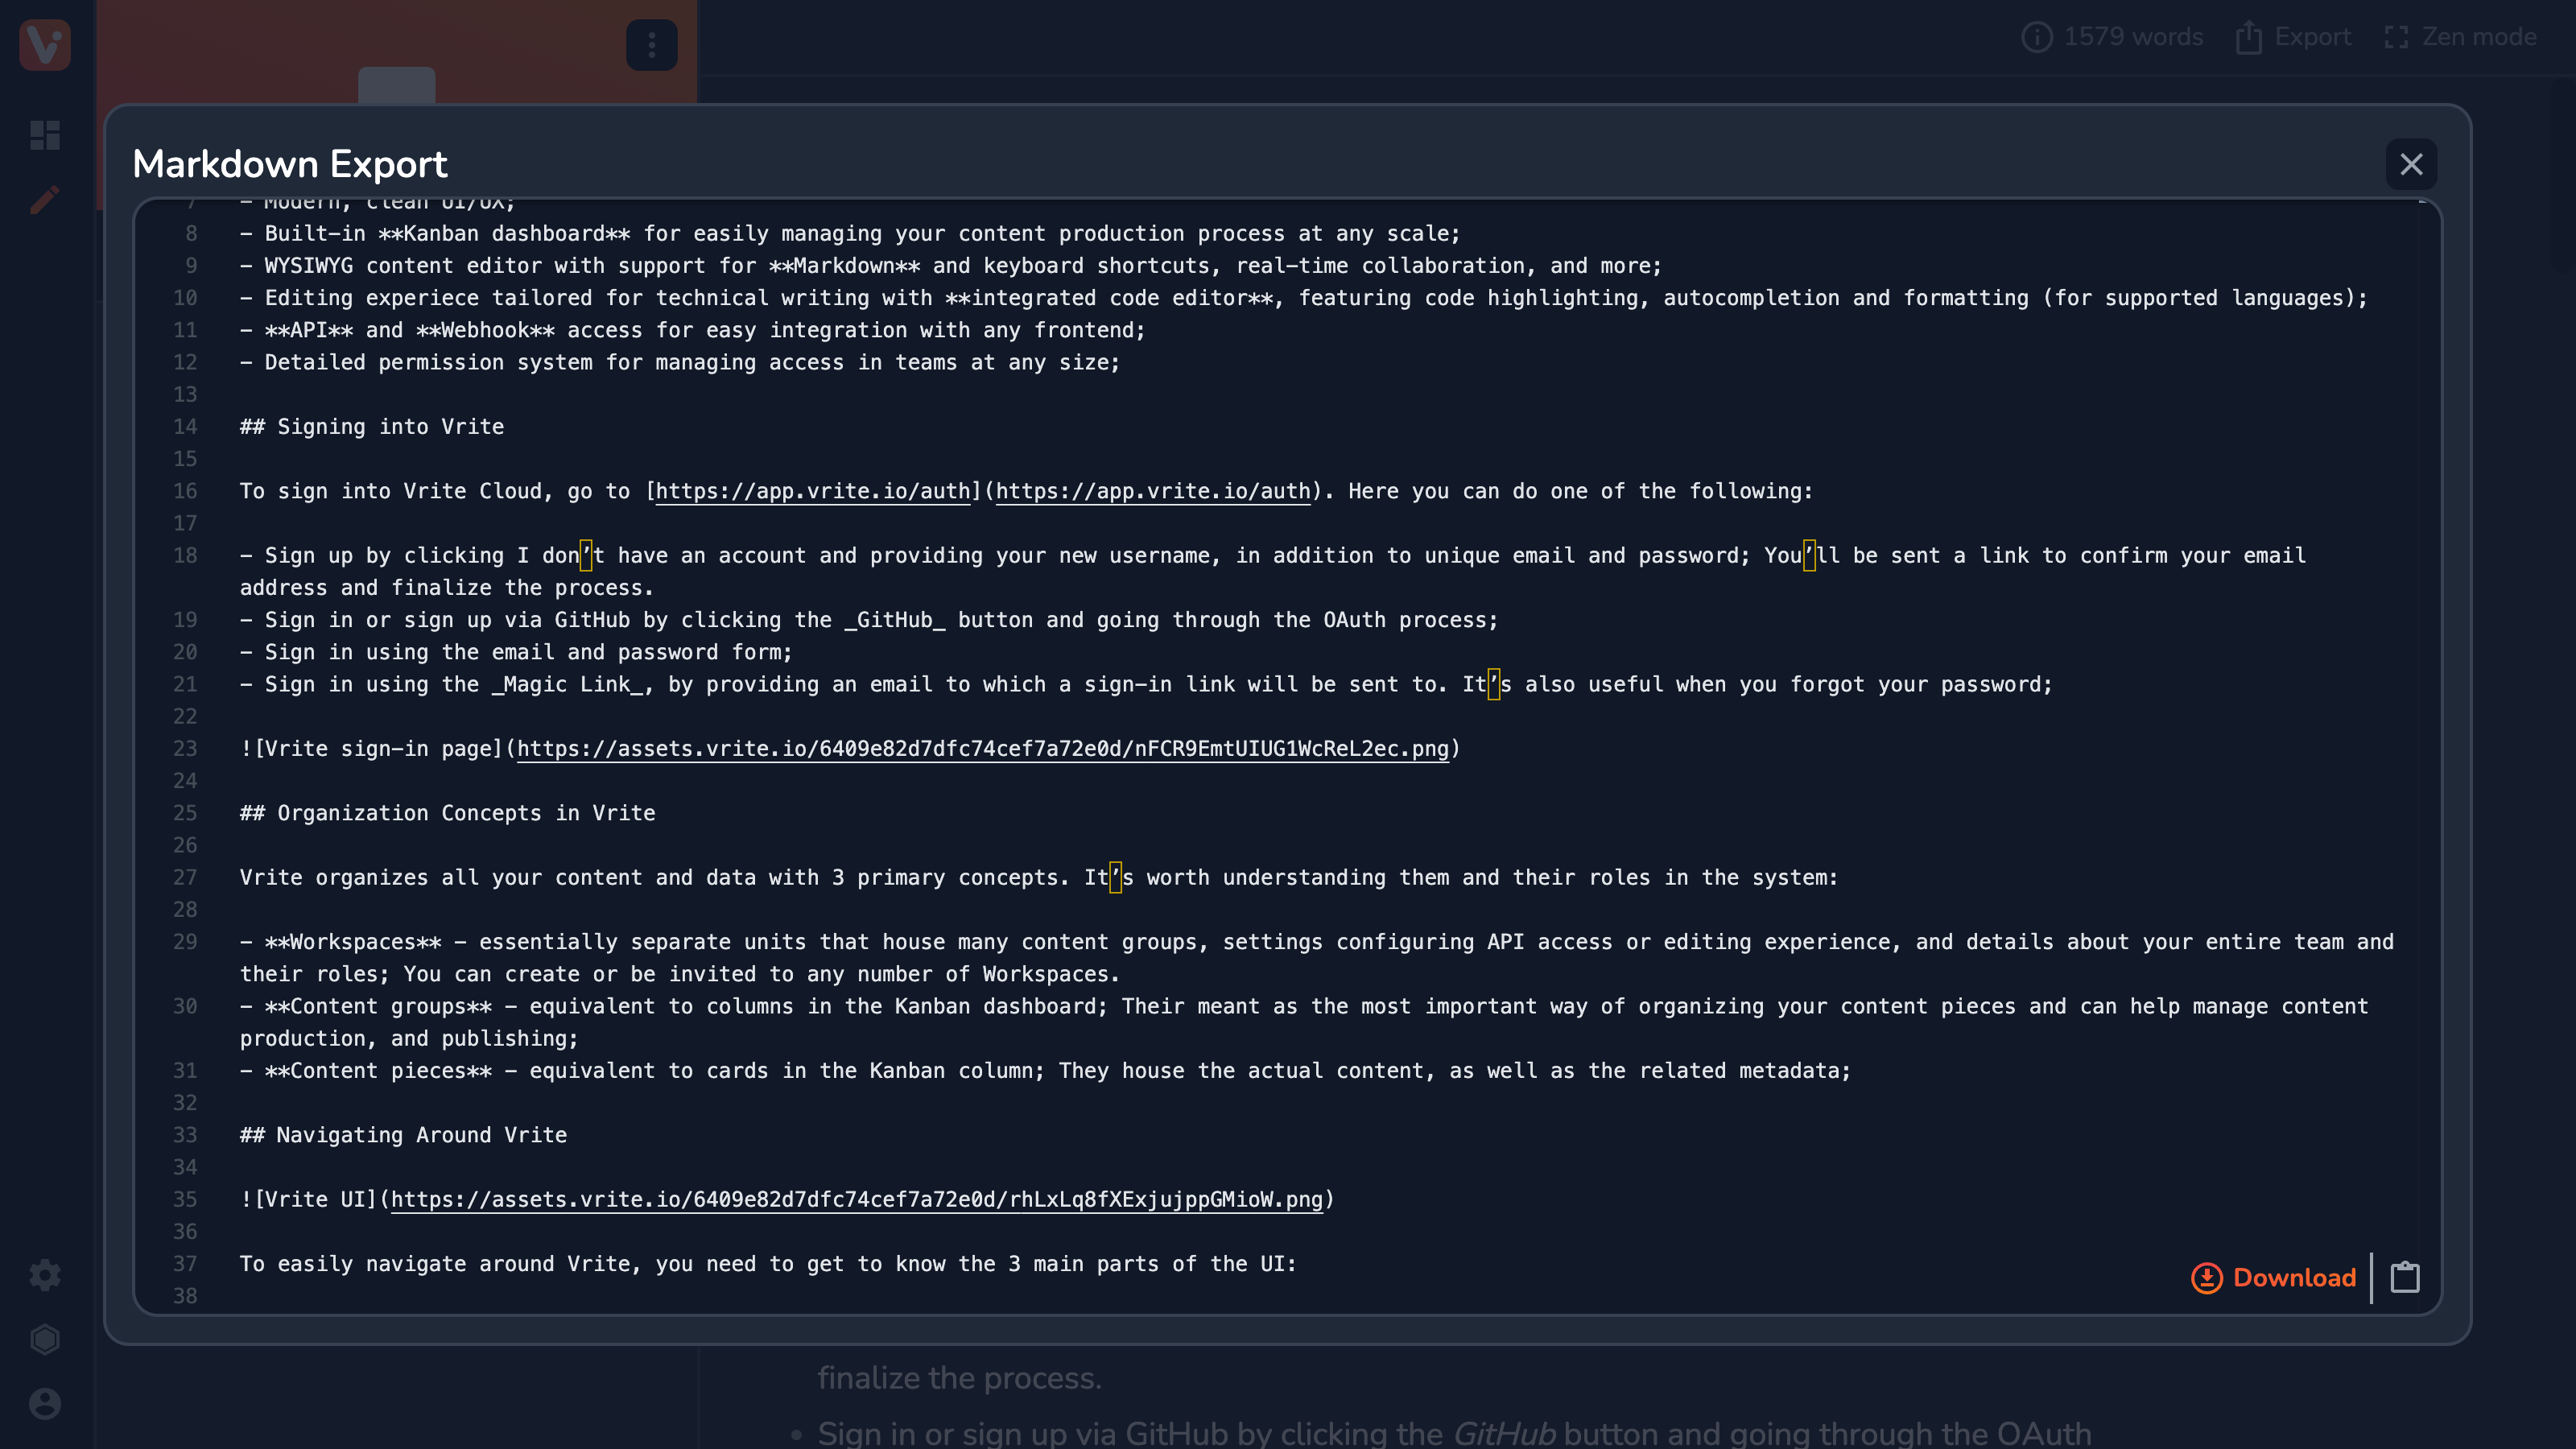
Task: Click the '**Content pieces**' description line
Action: pos(1045,1071)
